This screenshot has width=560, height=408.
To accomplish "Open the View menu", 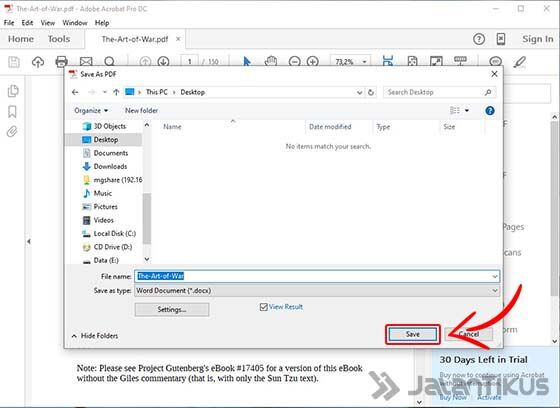I will pyautogui.click(x=48, y=23).
